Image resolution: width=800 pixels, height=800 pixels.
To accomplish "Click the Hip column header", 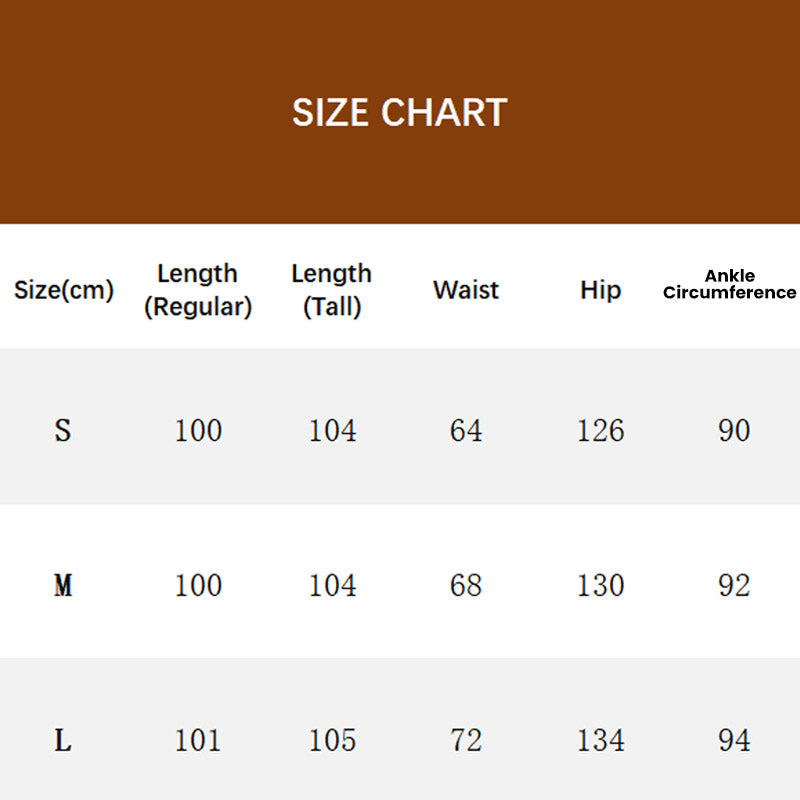I will pyautogui.click(x=600, y=290).
